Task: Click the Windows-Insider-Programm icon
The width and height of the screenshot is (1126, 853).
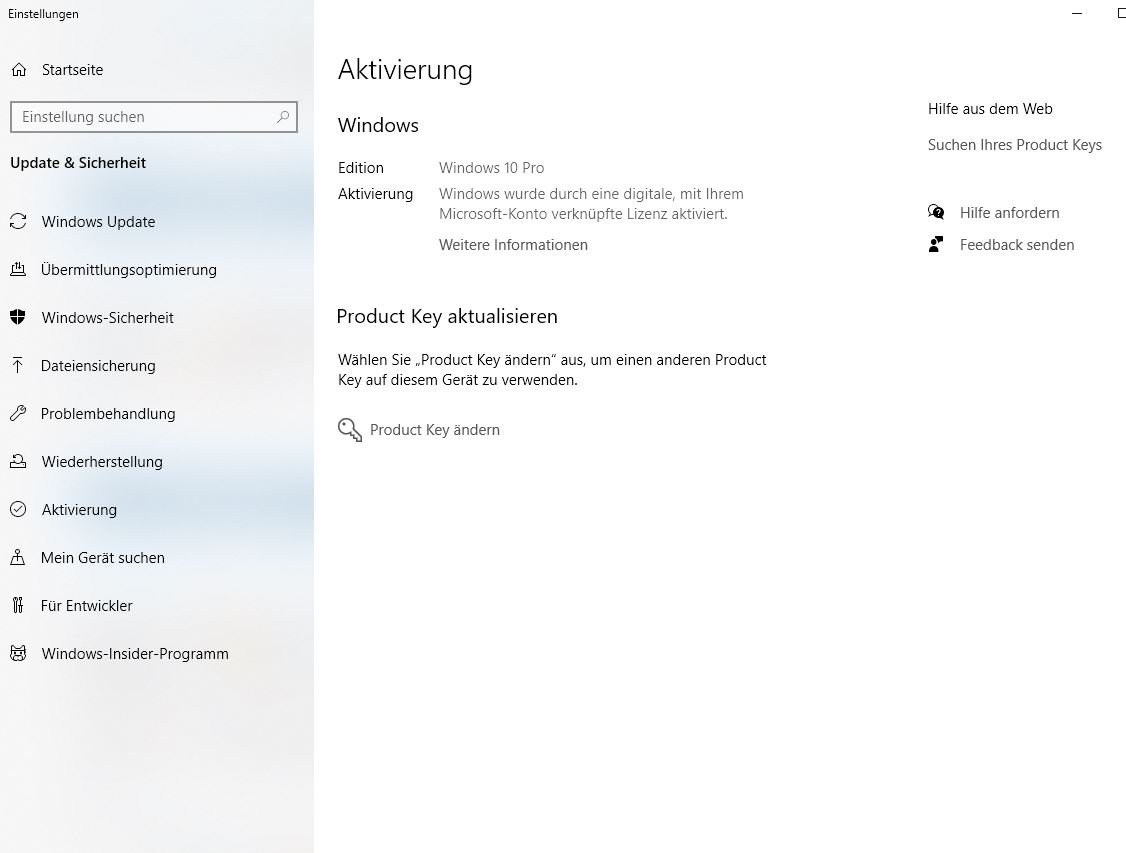Action: 18,653
